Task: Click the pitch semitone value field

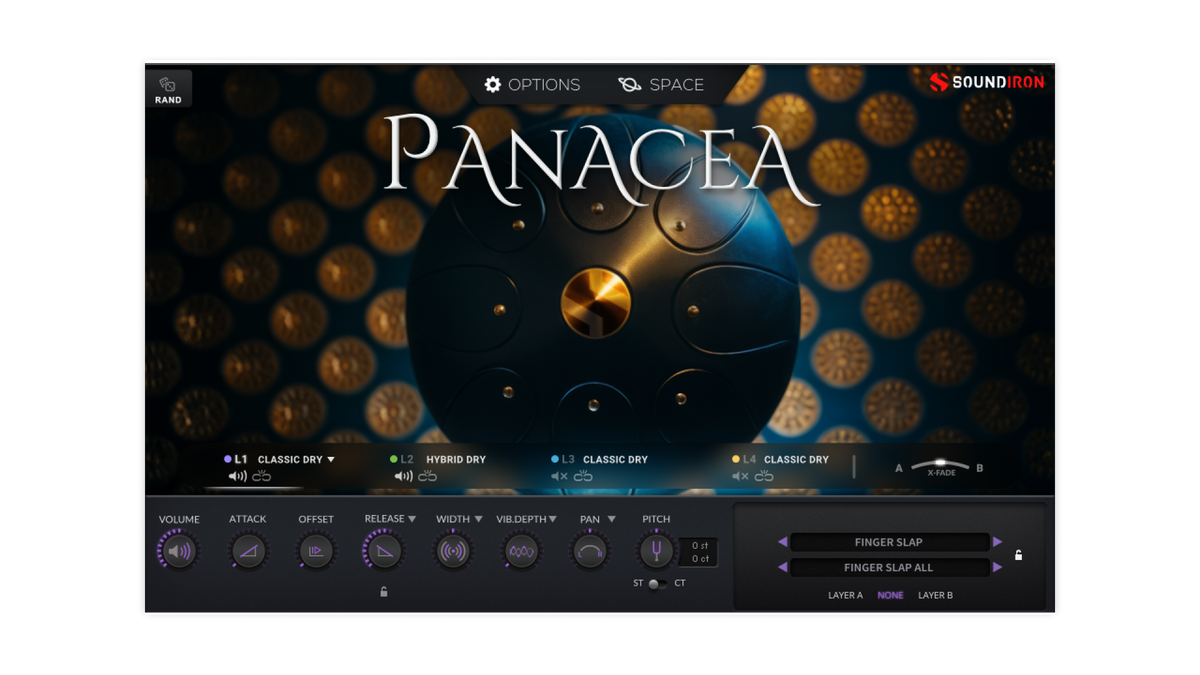Action: [699, 545]
